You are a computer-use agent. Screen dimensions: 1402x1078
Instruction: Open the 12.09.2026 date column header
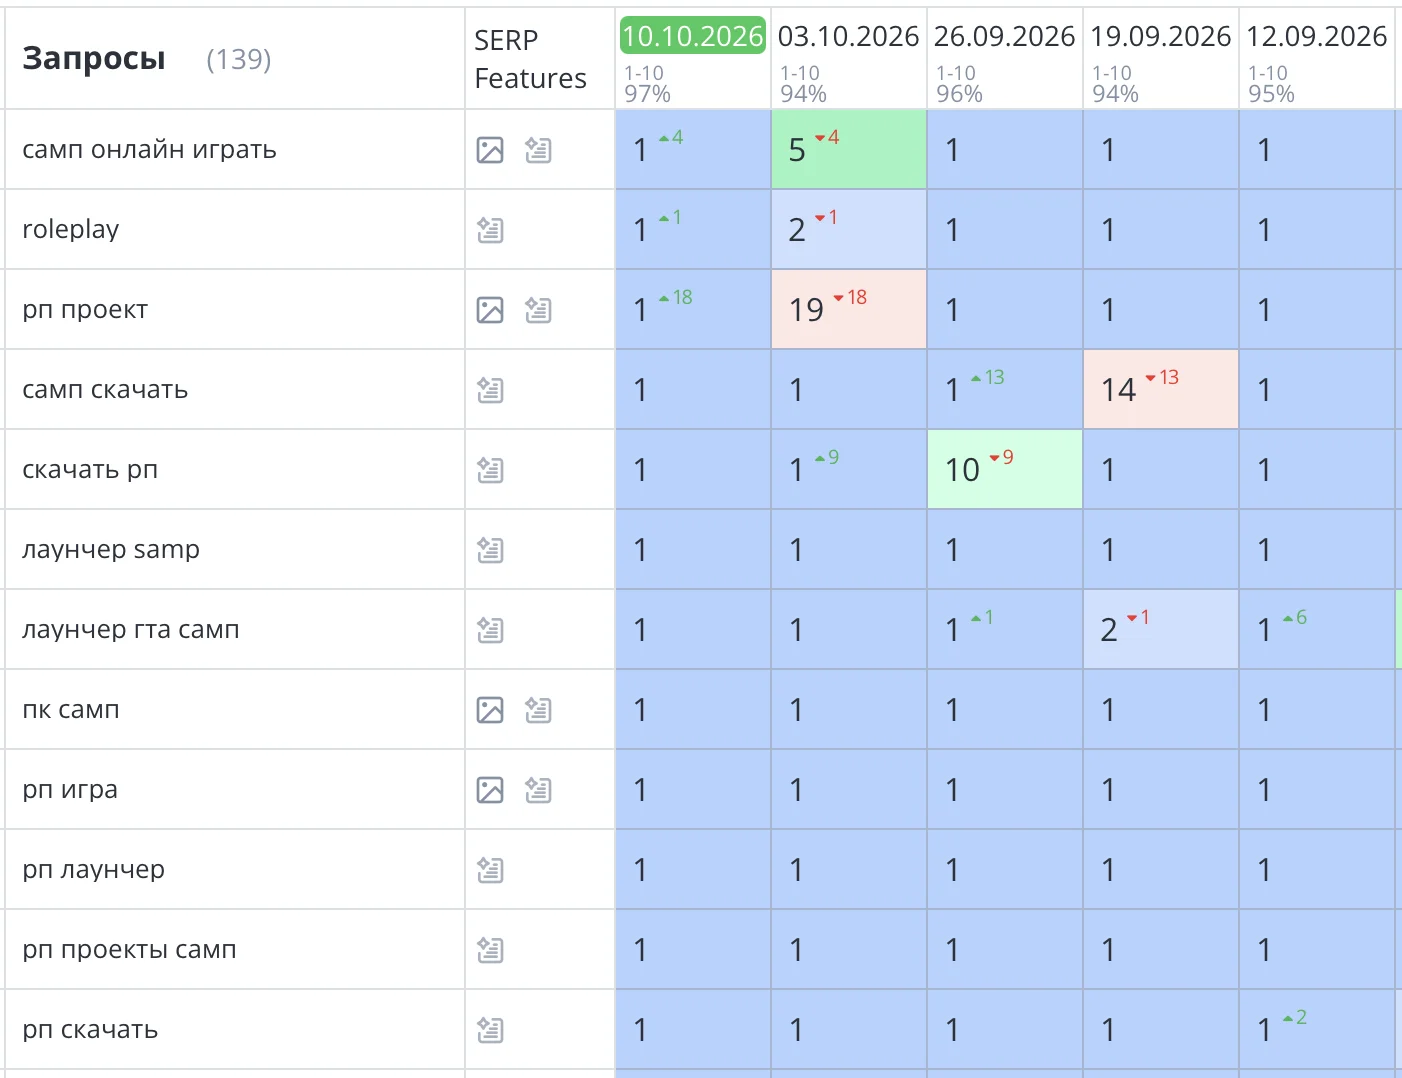point(1317,36)
